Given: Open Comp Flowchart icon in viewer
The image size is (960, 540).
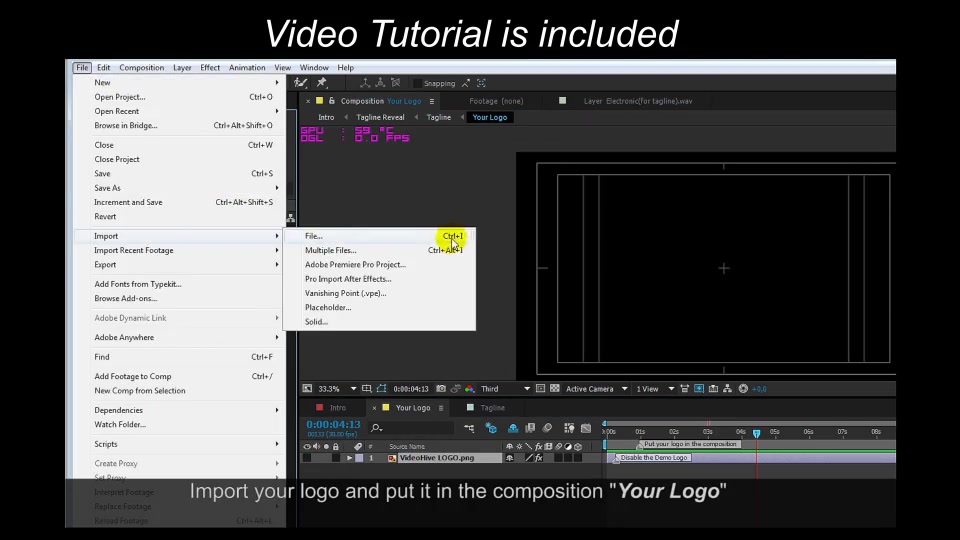Looking at the screenshot, I should click(727, 389).
